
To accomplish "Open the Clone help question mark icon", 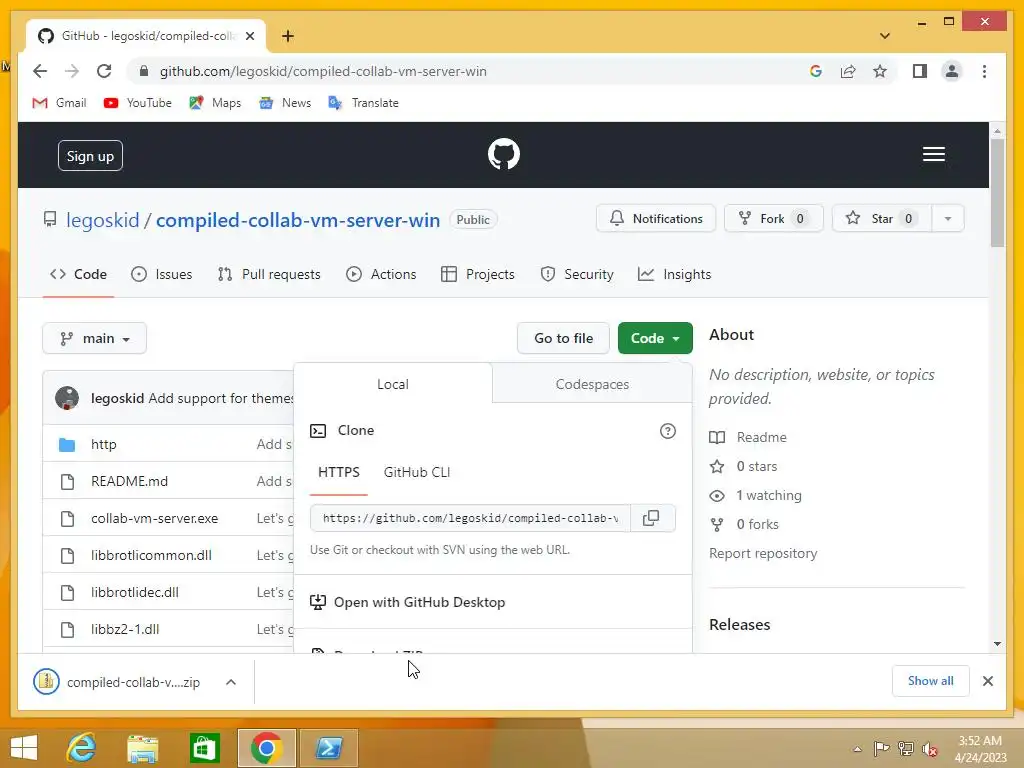I will click(667, 431).
